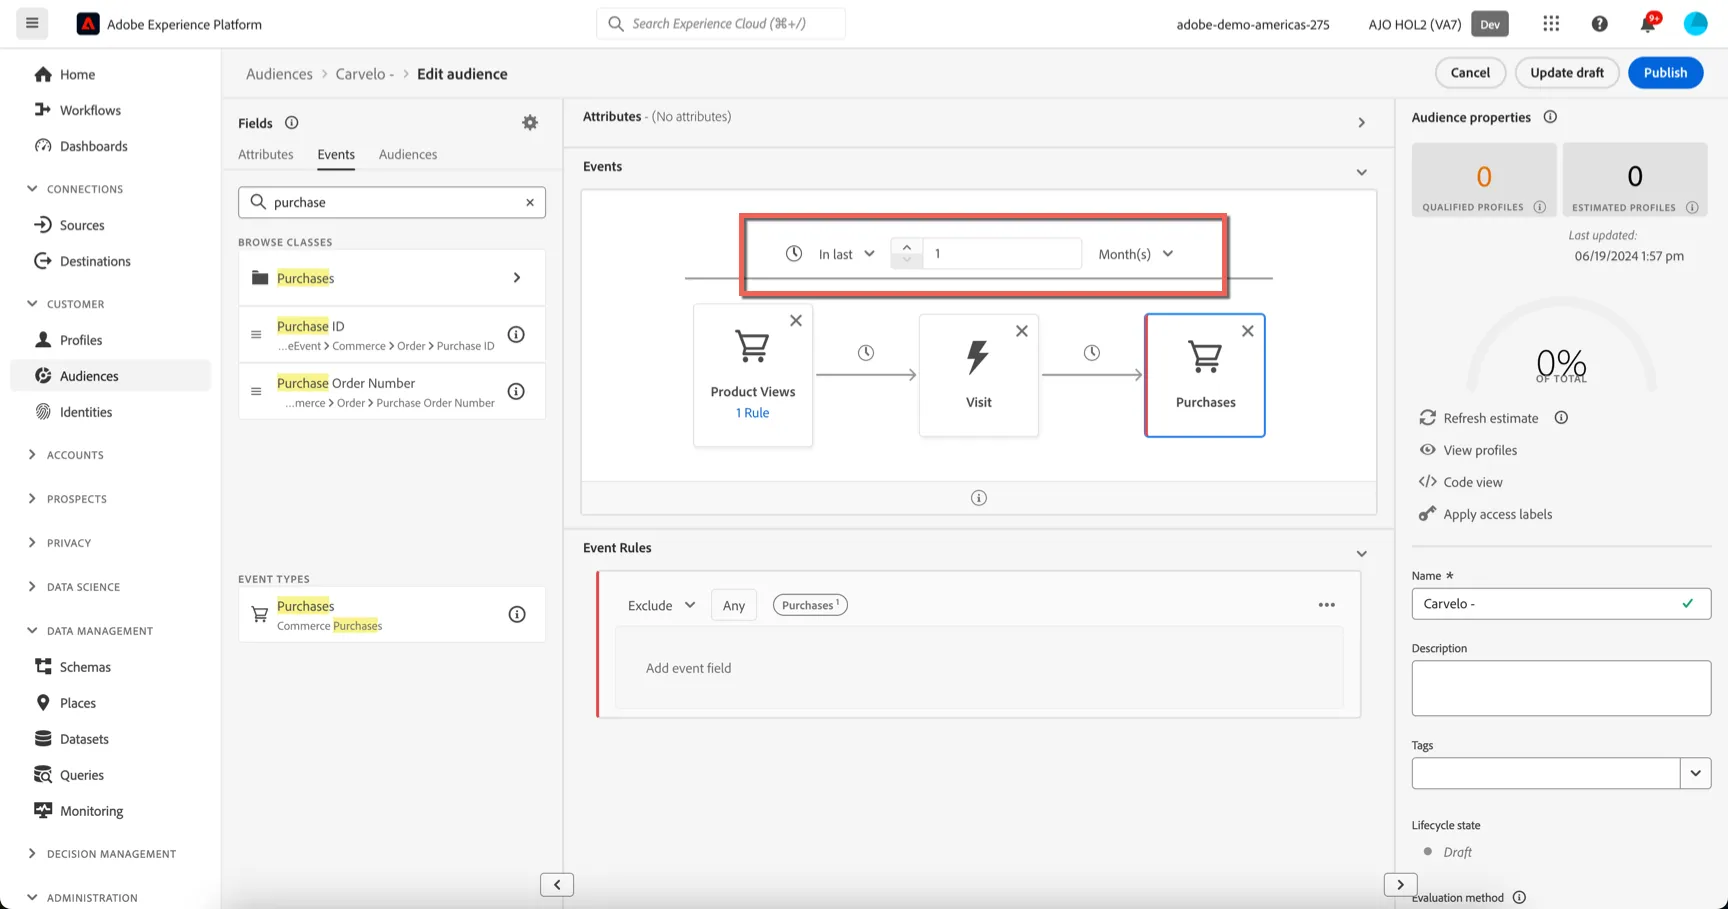1728x909 pixels.
Task: Show info next to Refresh estimate
Action: click(x=1561, y=418)
